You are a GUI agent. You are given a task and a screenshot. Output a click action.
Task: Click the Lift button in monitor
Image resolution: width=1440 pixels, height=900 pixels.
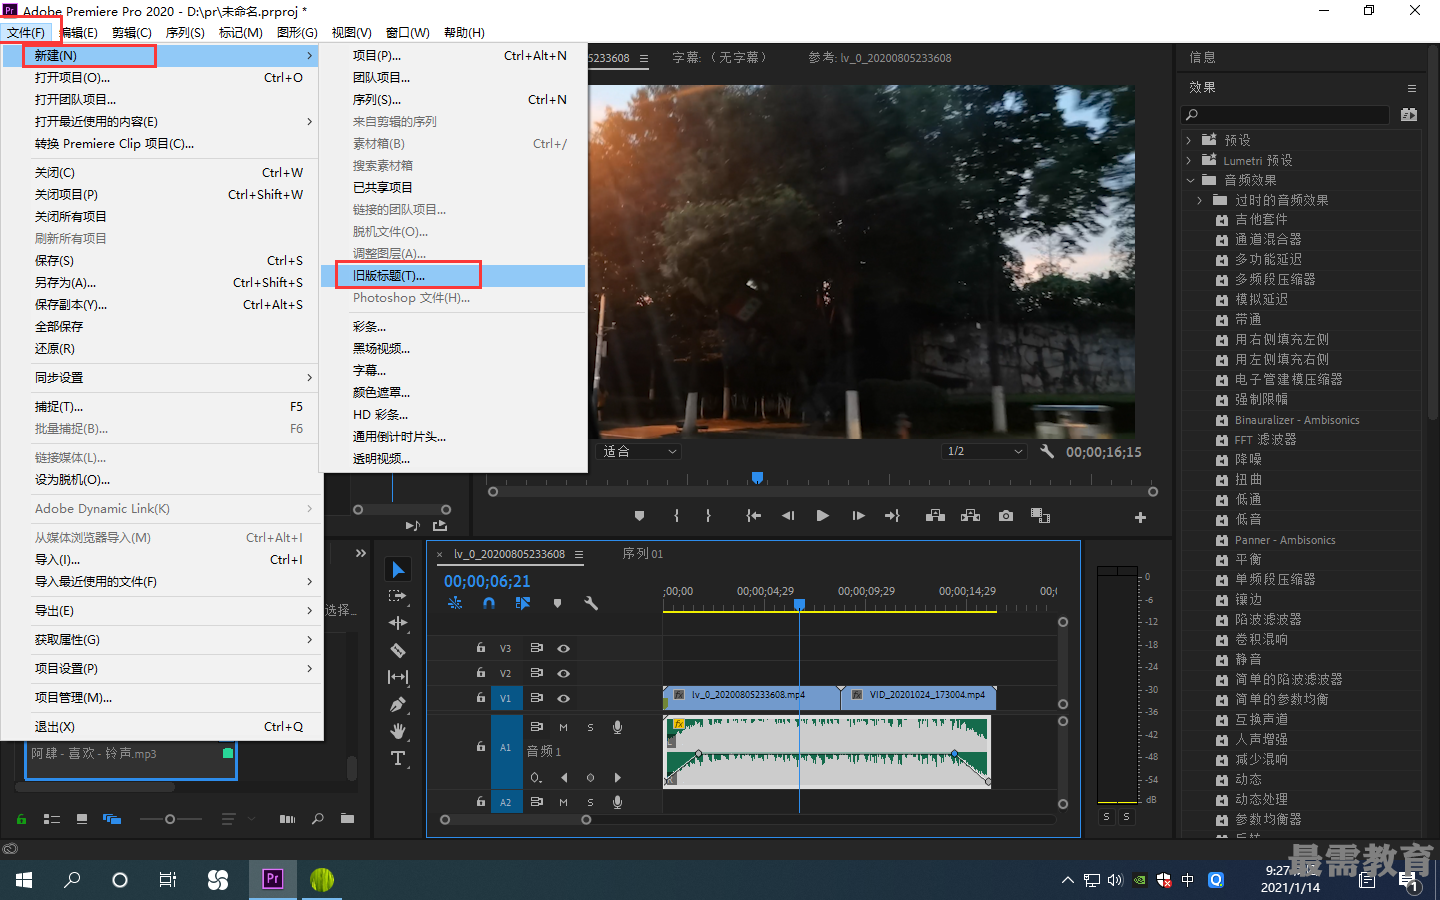[935, 516]
